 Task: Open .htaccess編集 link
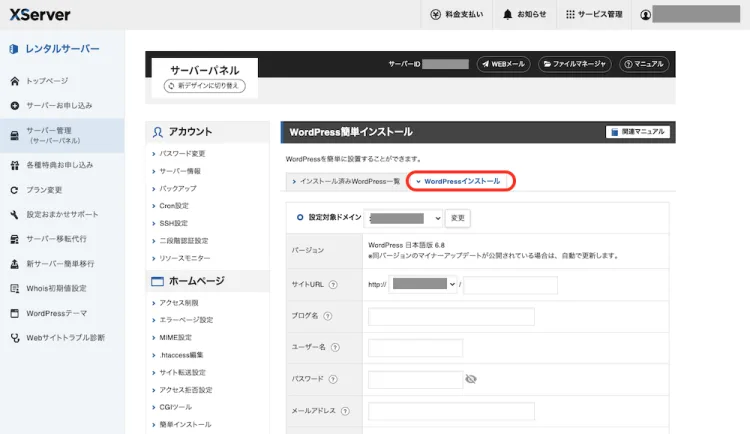[x=181, y=355]
